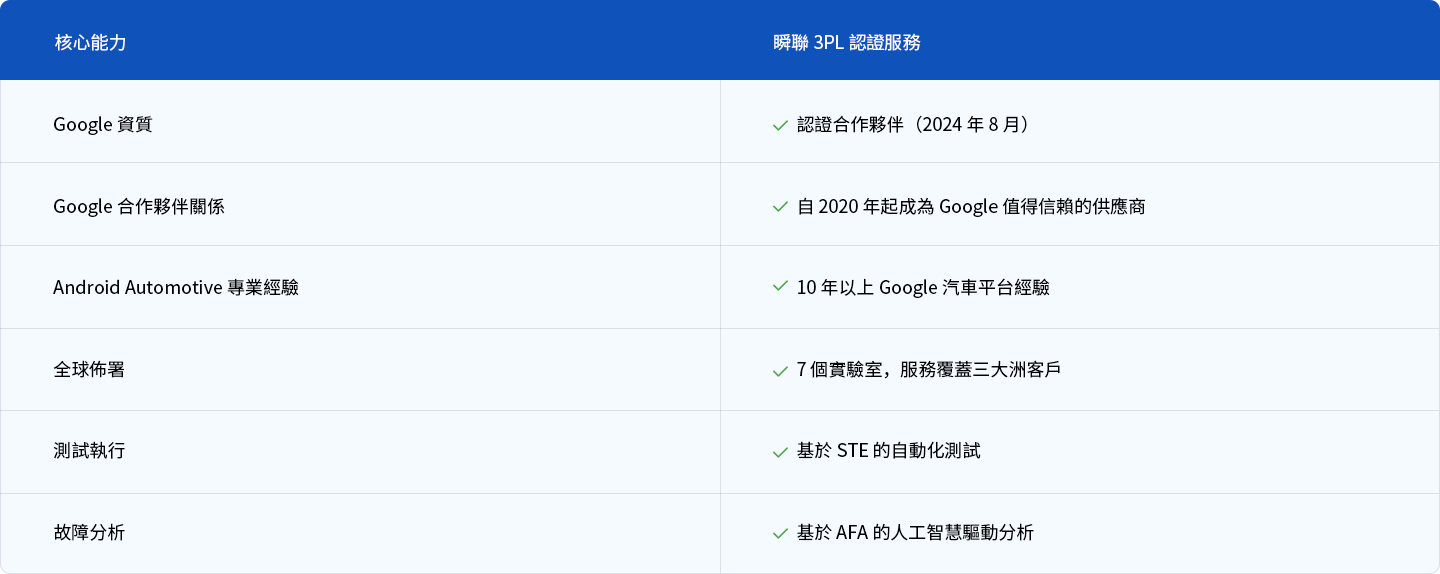The width and height of the screenshot is (1440, 574).
Task: Click the text 基於 AFA 的人工智慧驅動分析
Action: pos(915,533)
